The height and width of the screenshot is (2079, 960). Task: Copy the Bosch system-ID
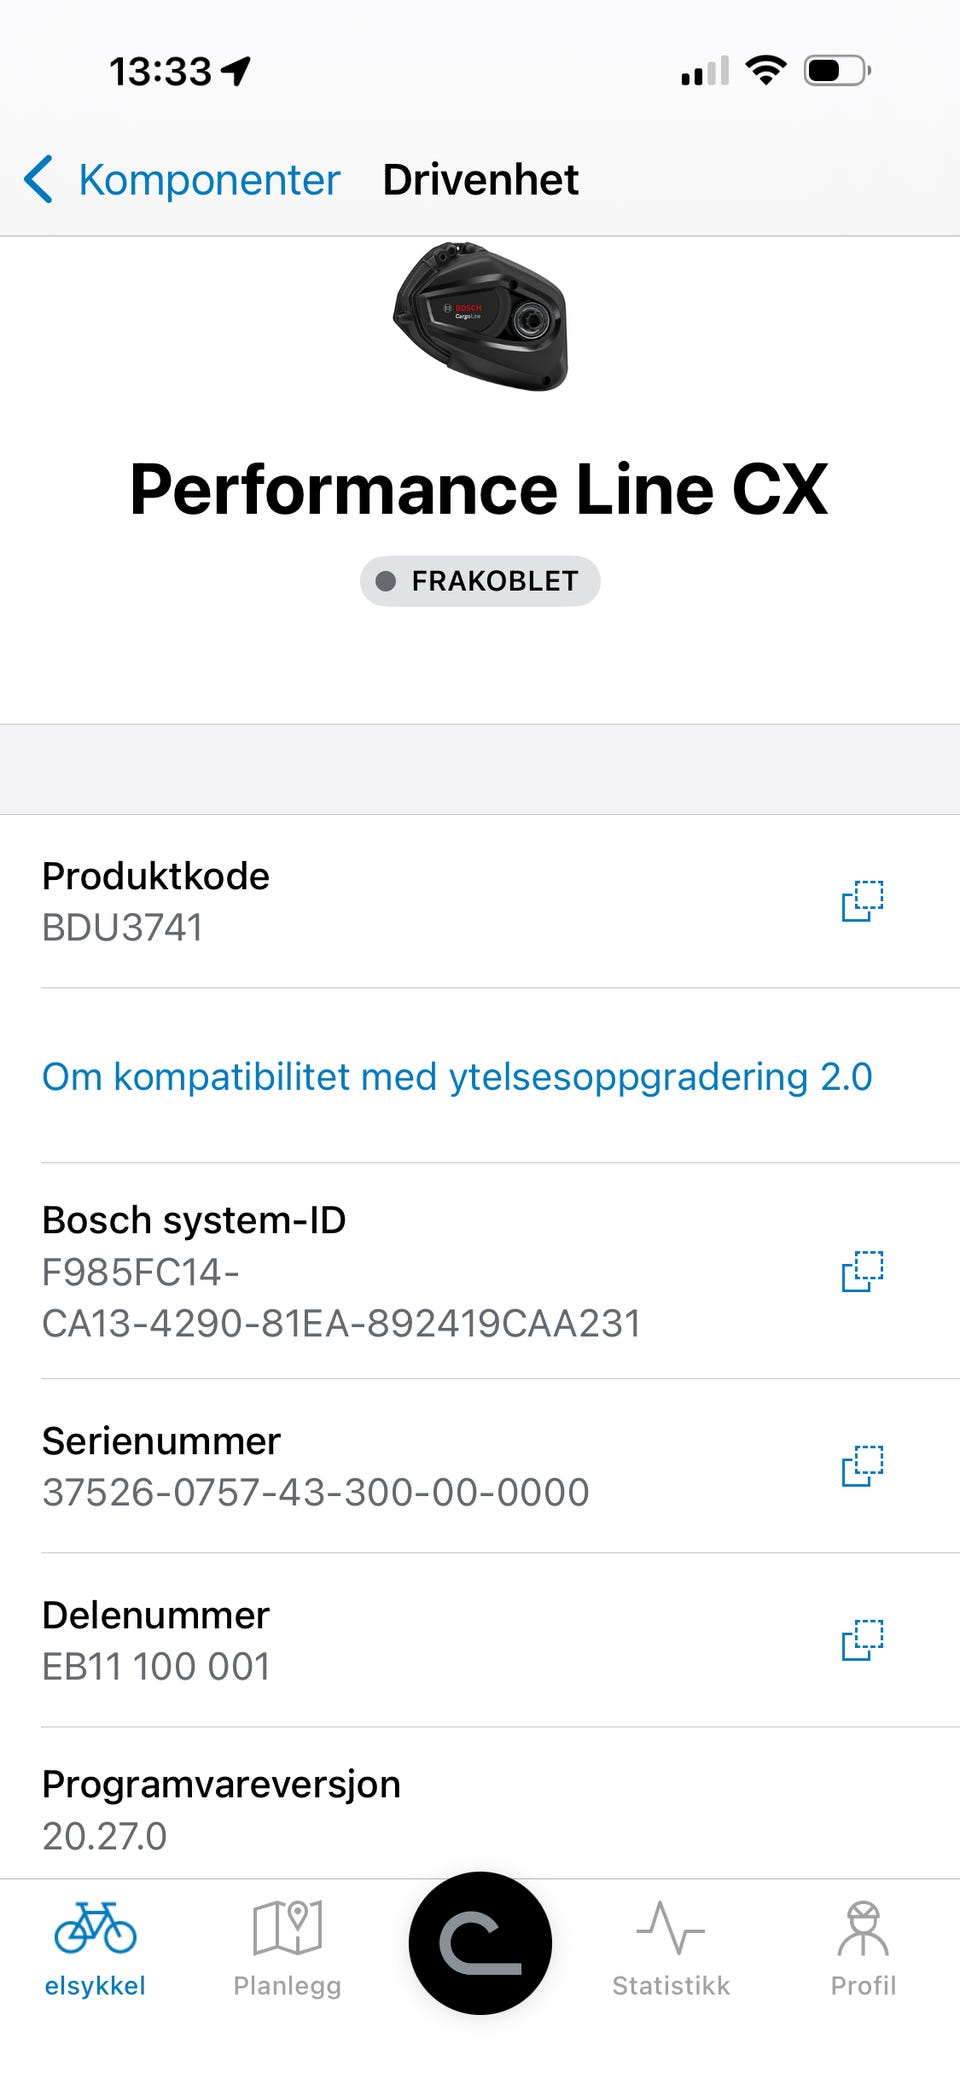(862, 1271)
